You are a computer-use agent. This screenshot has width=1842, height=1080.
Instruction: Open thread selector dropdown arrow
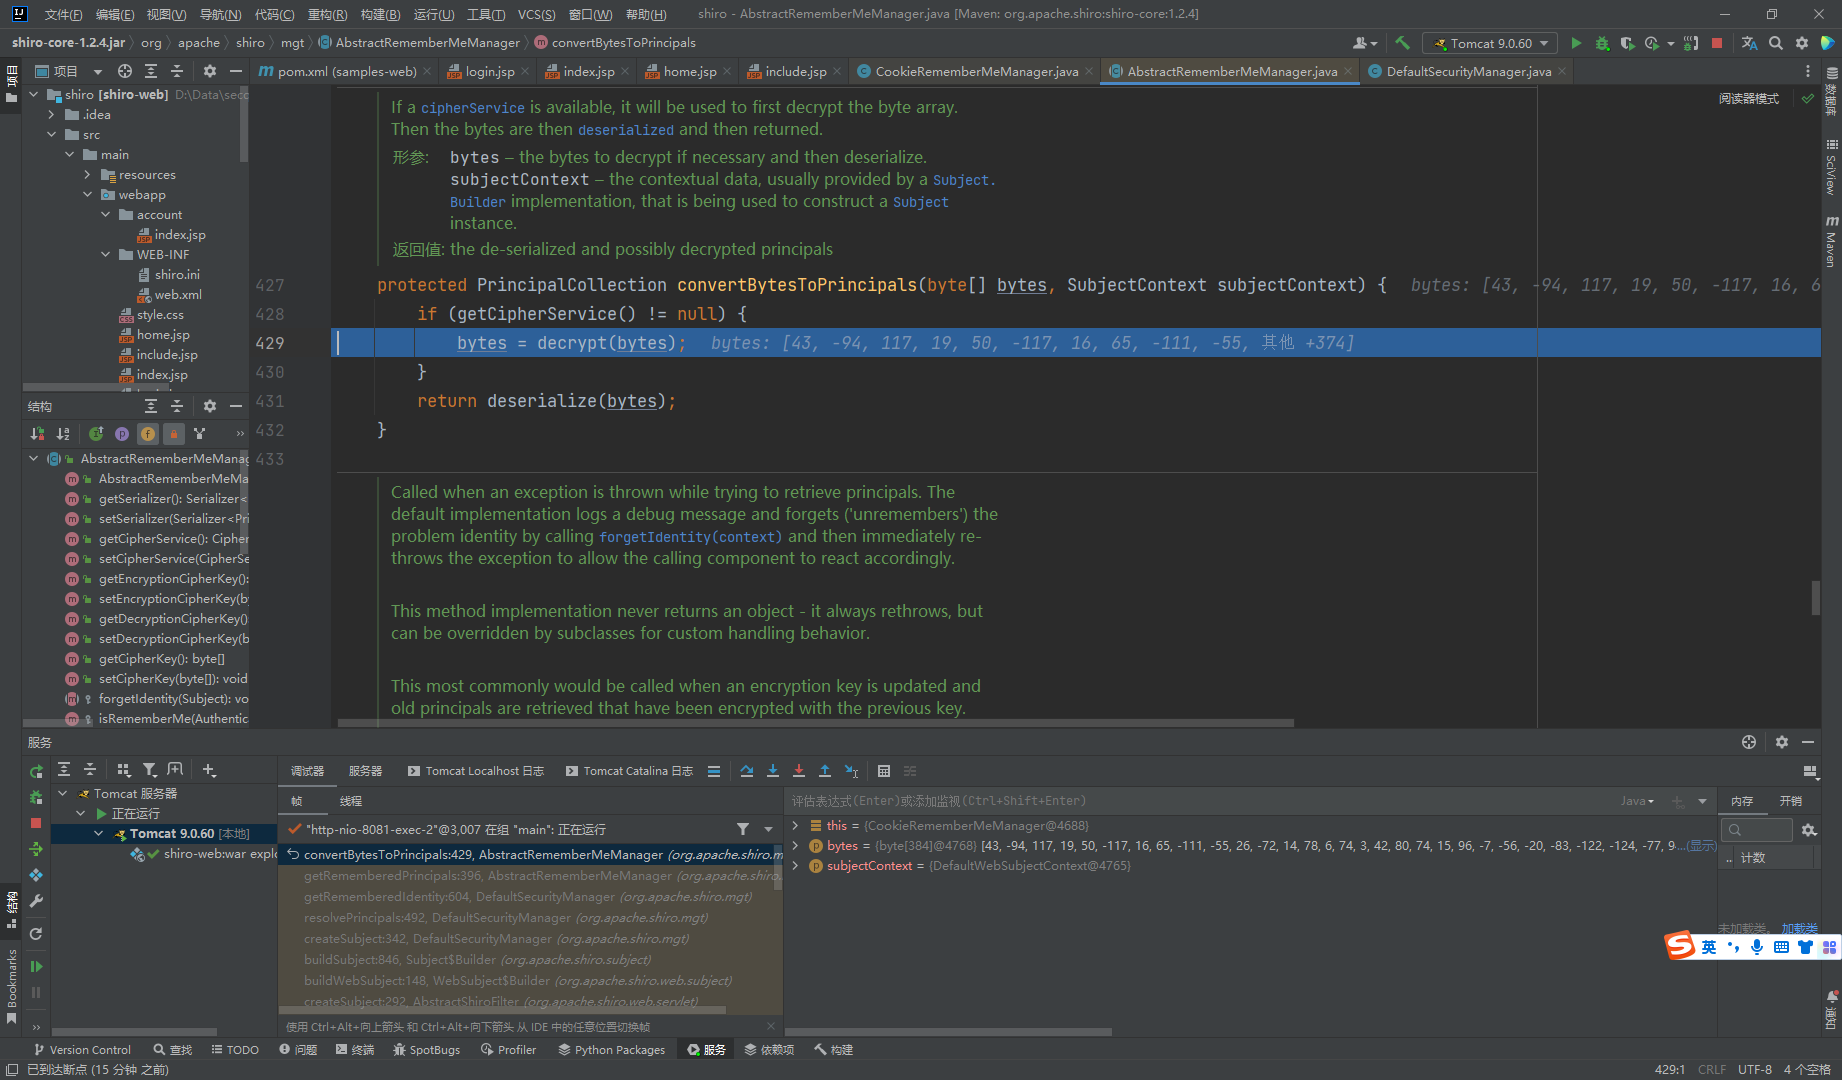coord(768,829)
